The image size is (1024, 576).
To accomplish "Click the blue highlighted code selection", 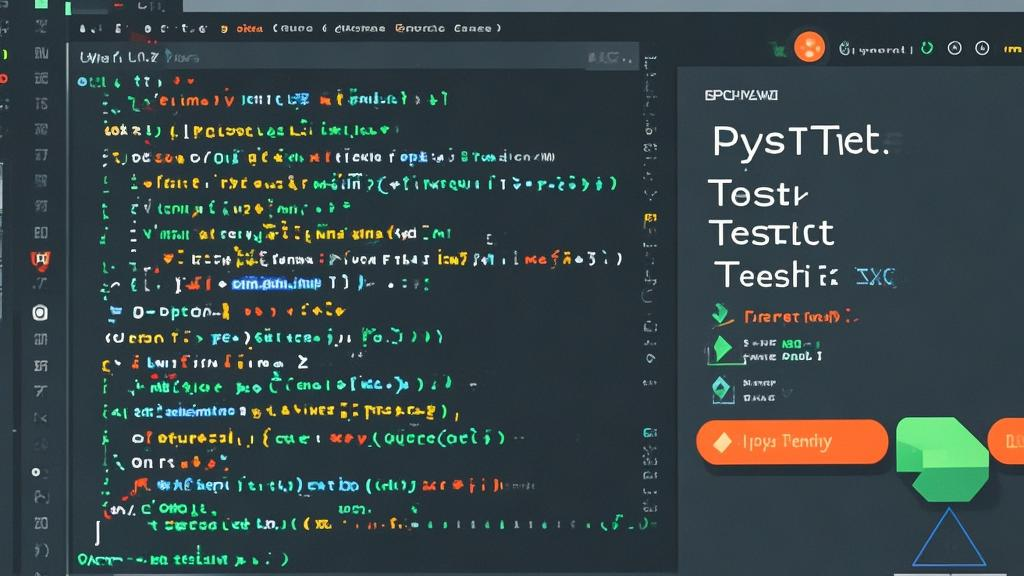I will 276,283.
